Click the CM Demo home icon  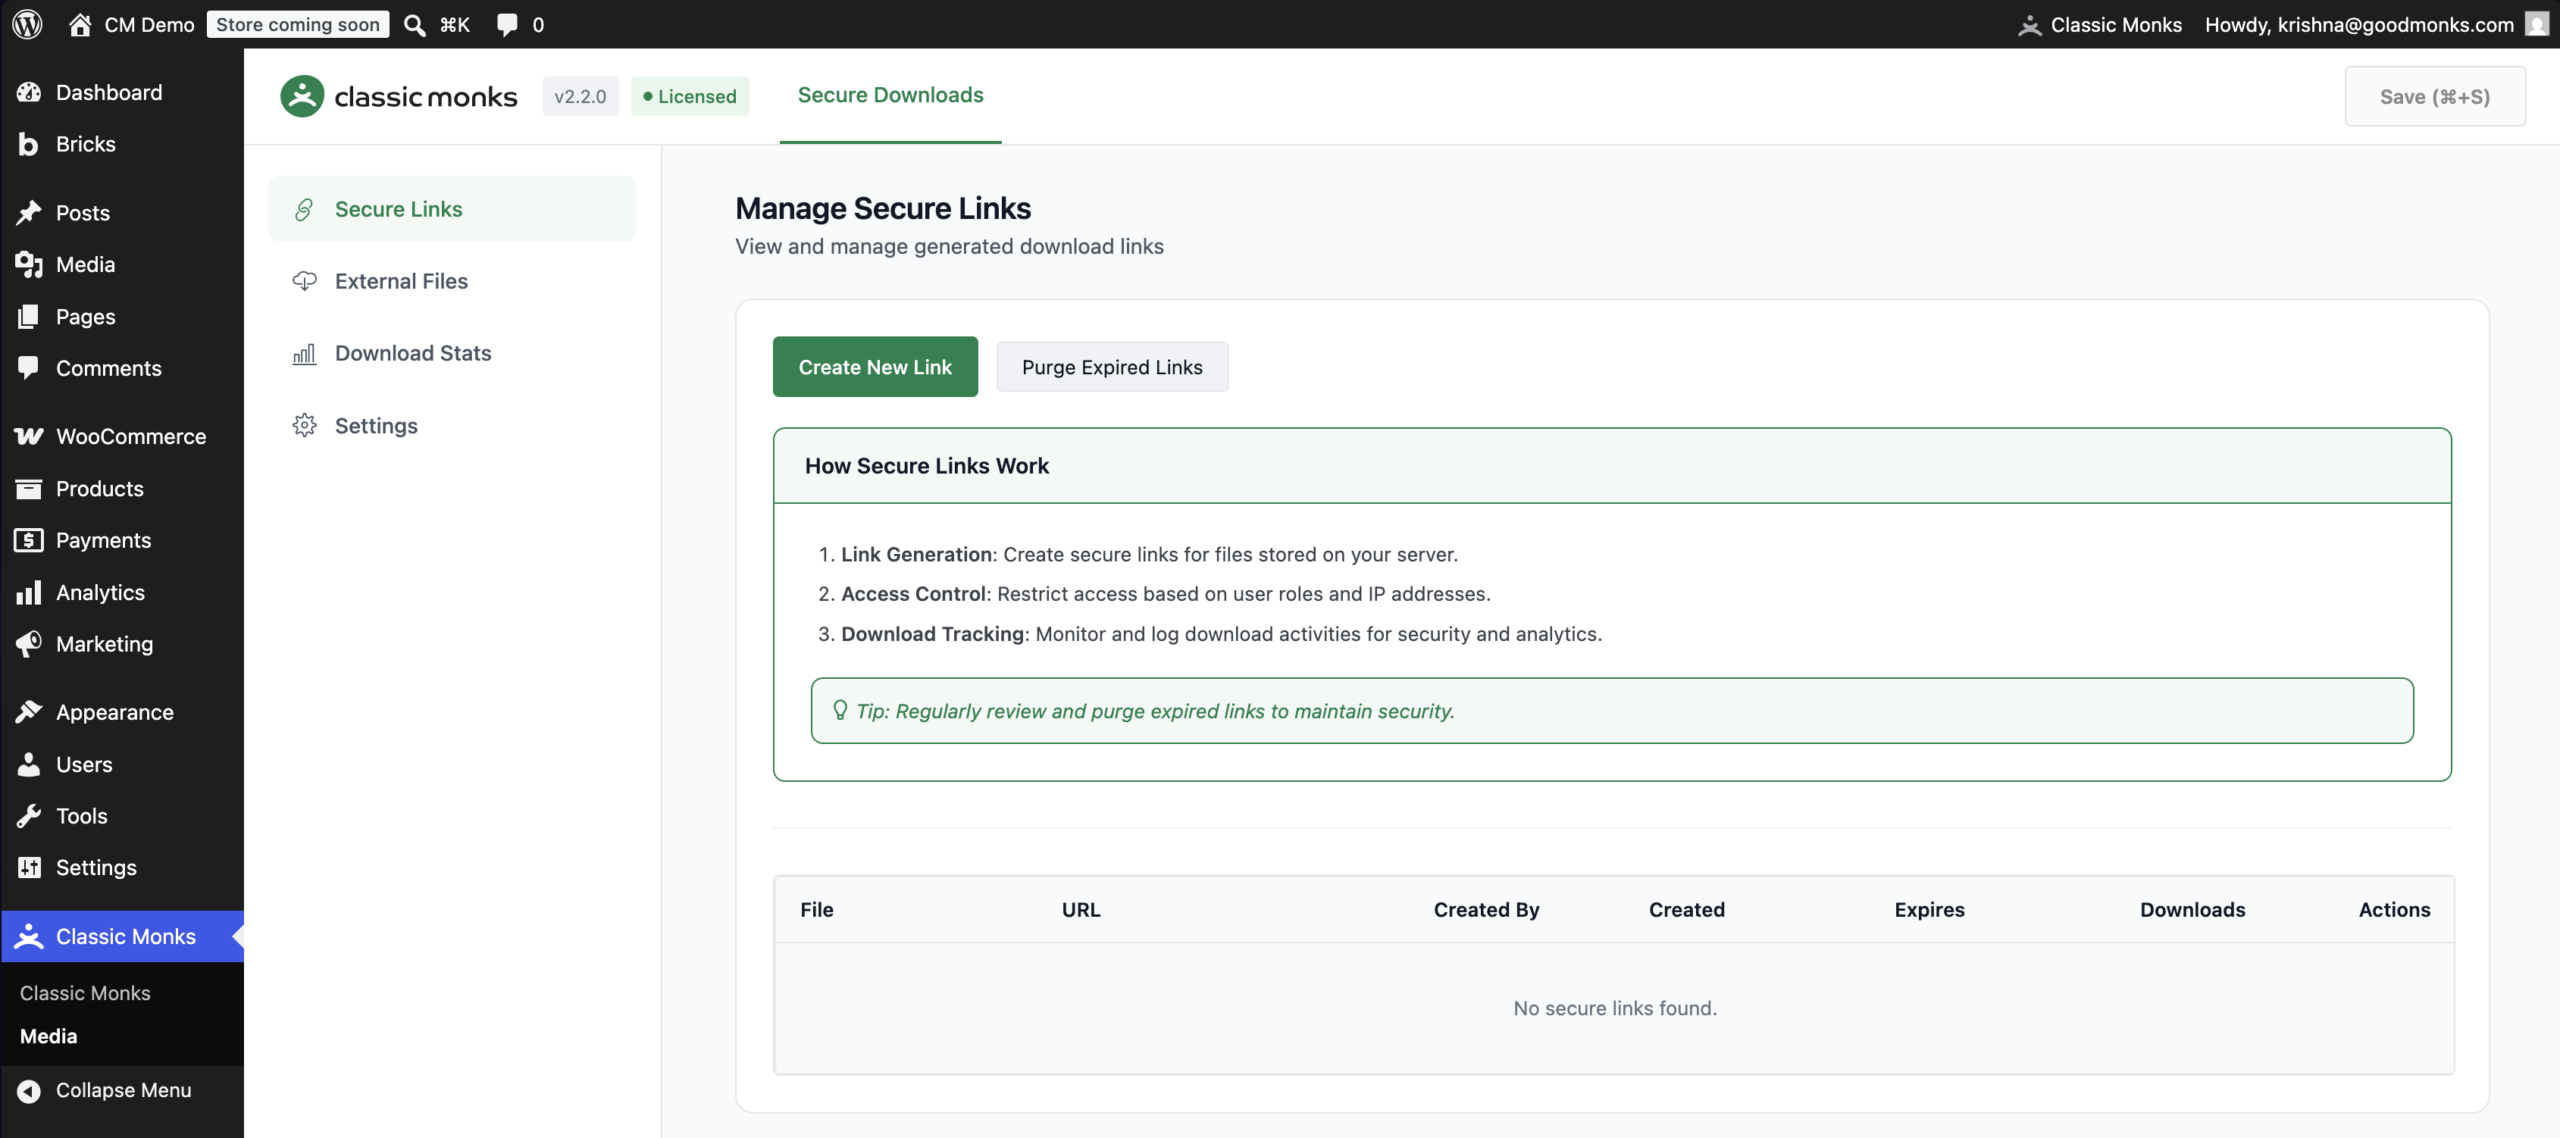pyautogui.click(x=80, y=24)
